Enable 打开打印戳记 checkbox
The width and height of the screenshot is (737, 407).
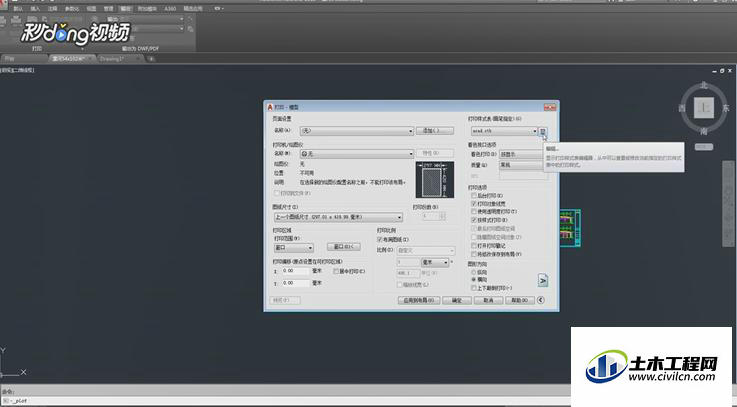click(474, 246)
